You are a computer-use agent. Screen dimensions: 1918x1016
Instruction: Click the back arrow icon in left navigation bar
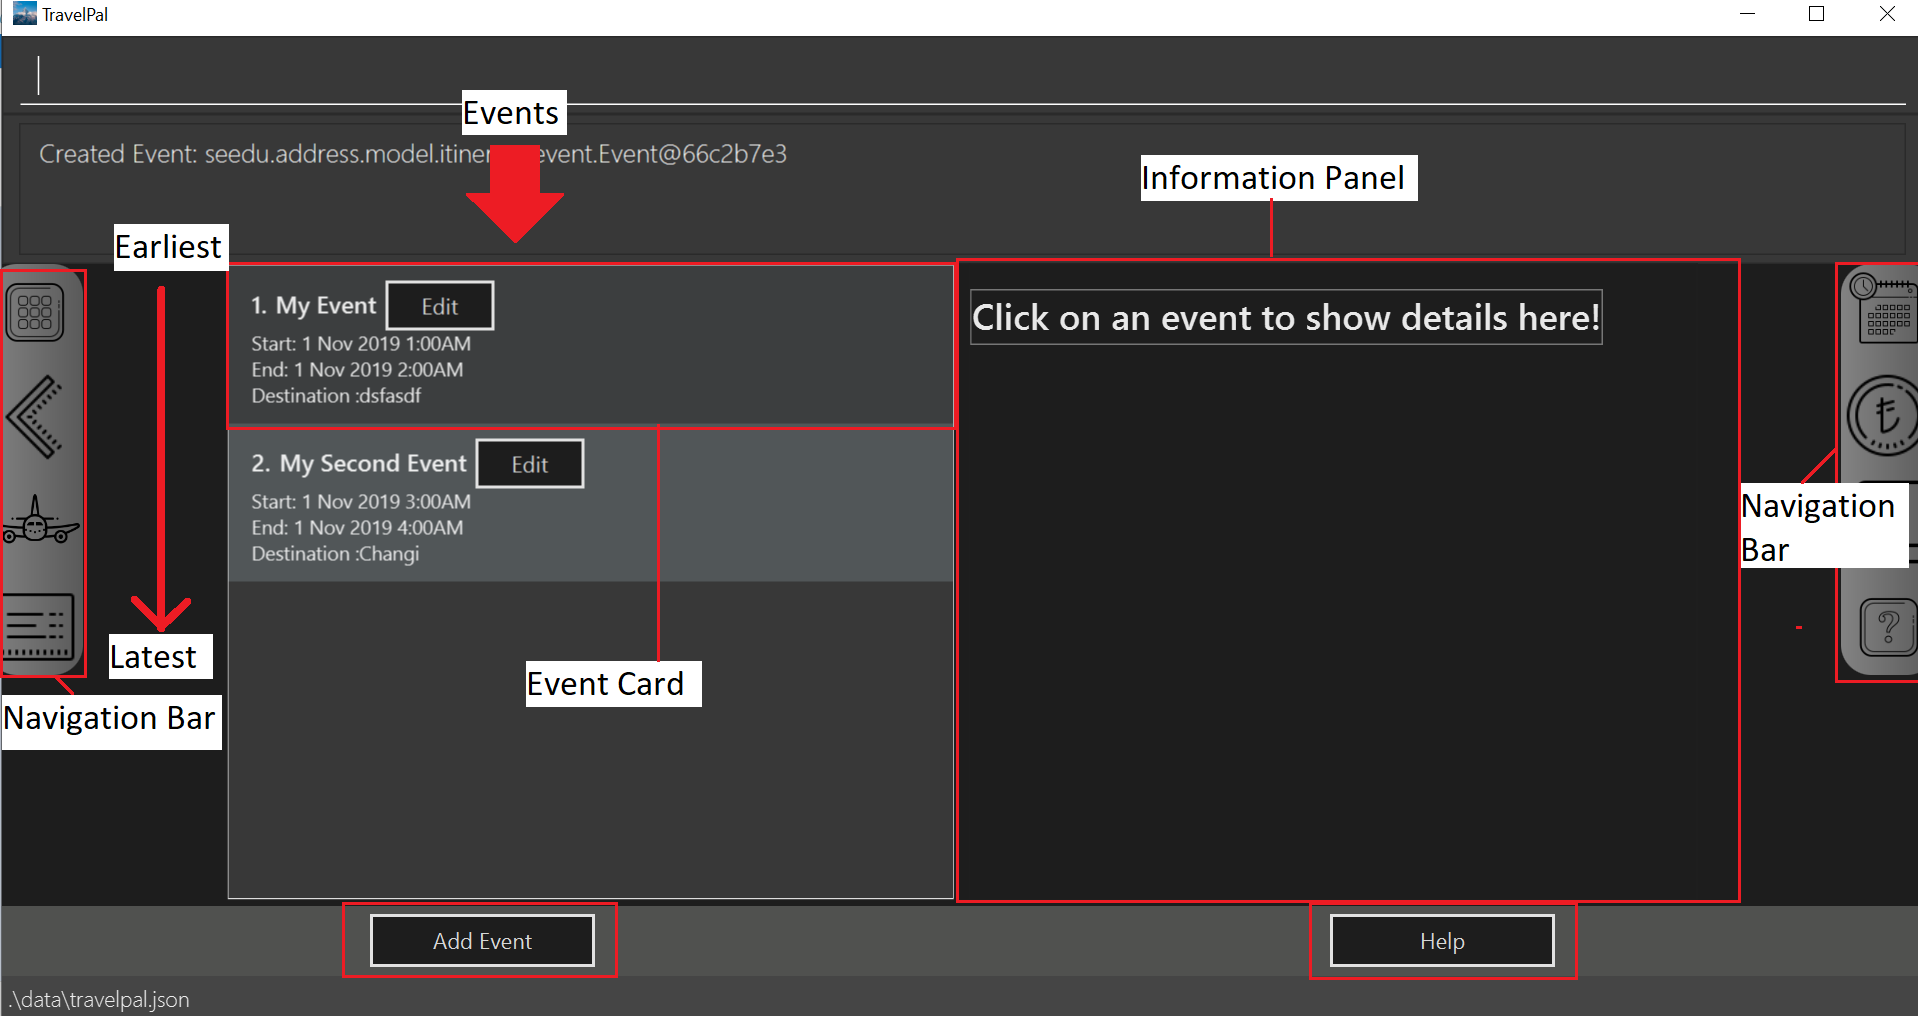click(36, 417)
